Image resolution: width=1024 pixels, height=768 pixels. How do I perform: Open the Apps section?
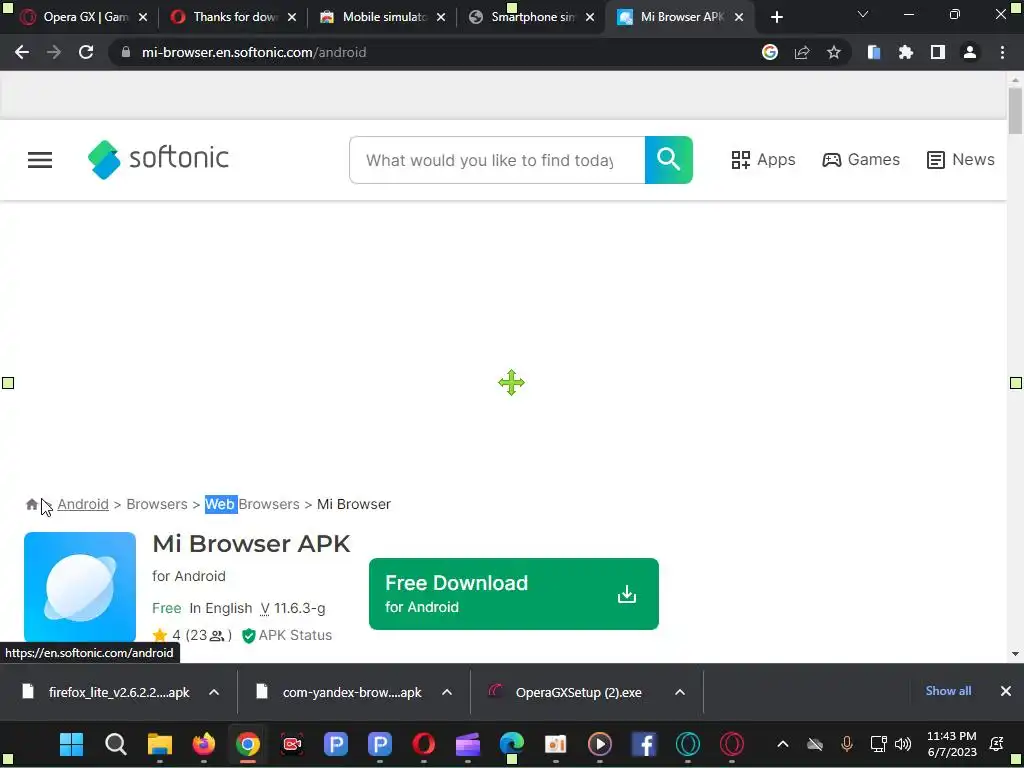pyautogui.click(x=763, y=160)
